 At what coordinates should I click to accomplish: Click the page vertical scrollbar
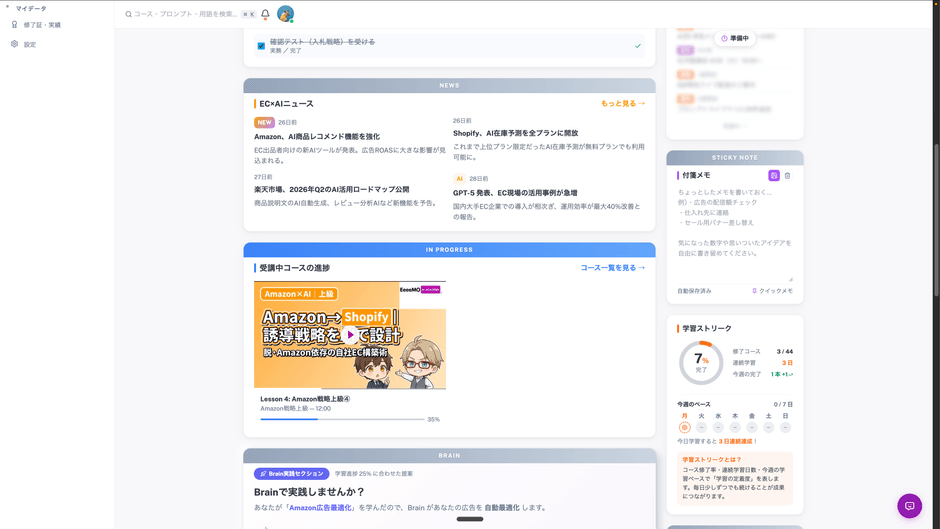tap(936, 219)
